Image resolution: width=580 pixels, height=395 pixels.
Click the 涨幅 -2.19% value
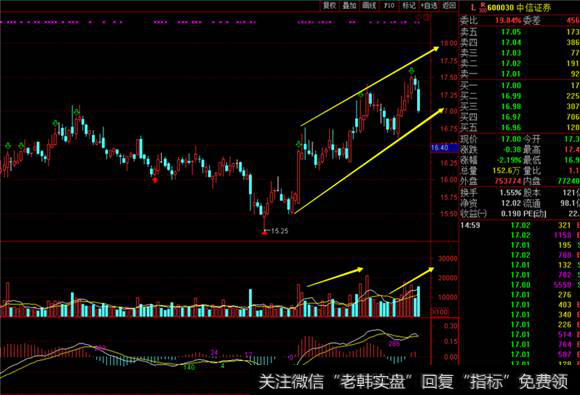tap(509, 160)
